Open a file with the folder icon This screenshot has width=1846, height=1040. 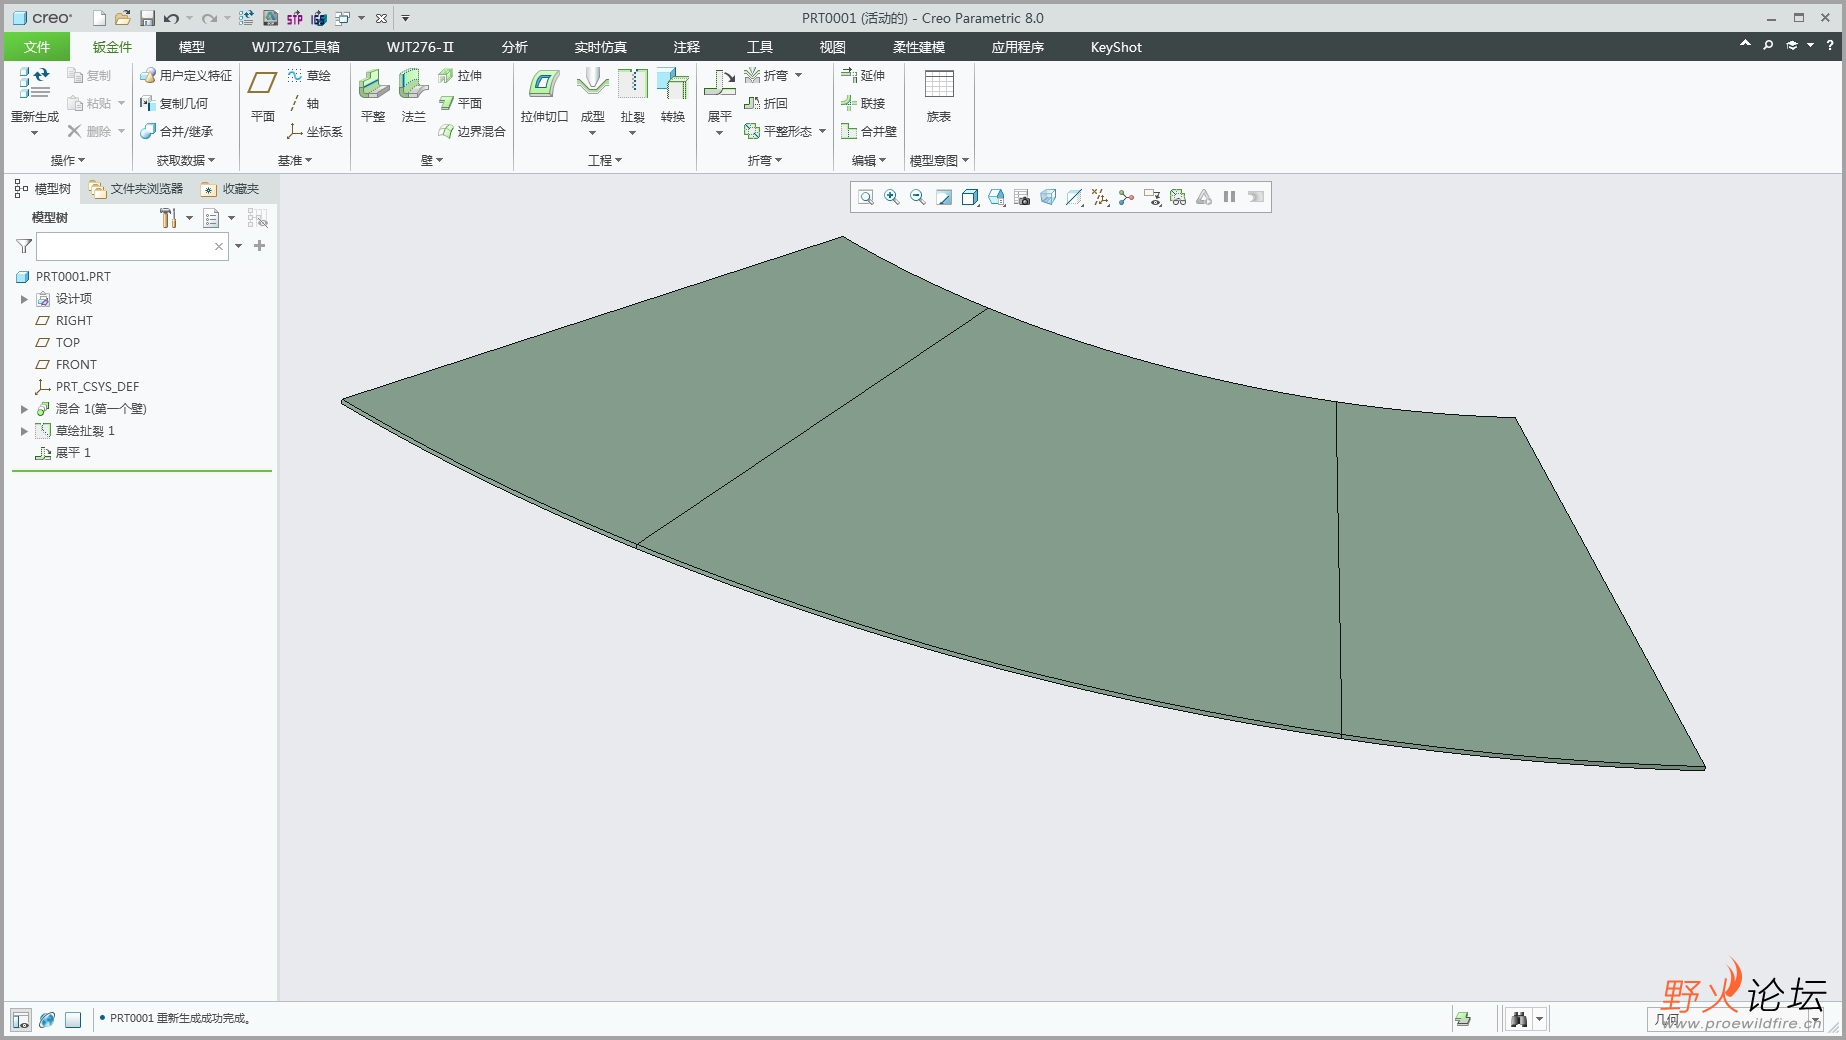[x=122, y=18]
